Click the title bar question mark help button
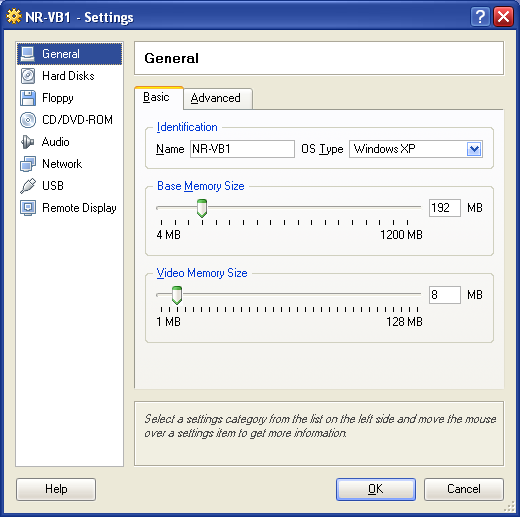The image size is (520, 517). point(480,17)
